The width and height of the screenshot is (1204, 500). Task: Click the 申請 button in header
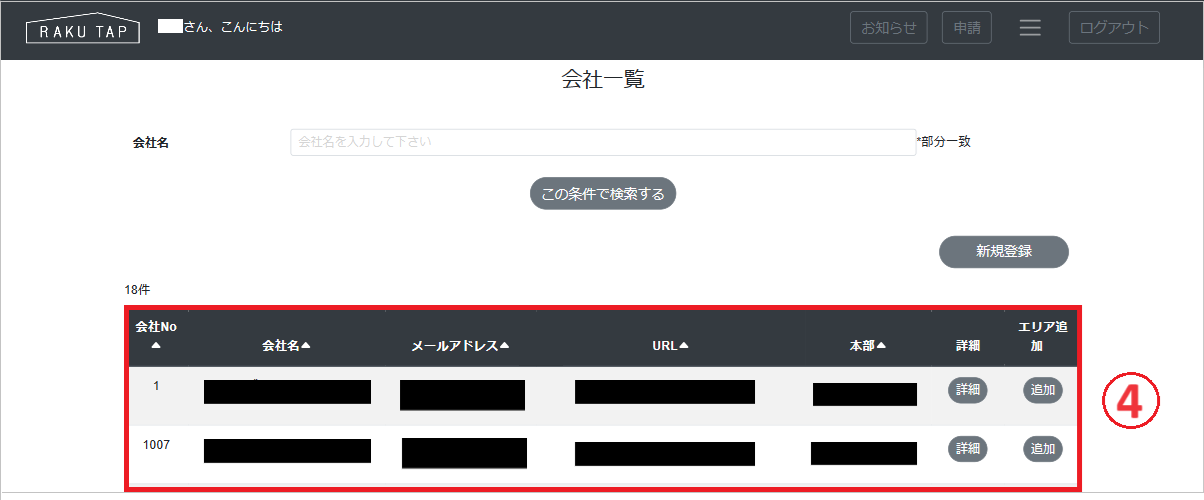pyautogui.click(x=967, y=28)
